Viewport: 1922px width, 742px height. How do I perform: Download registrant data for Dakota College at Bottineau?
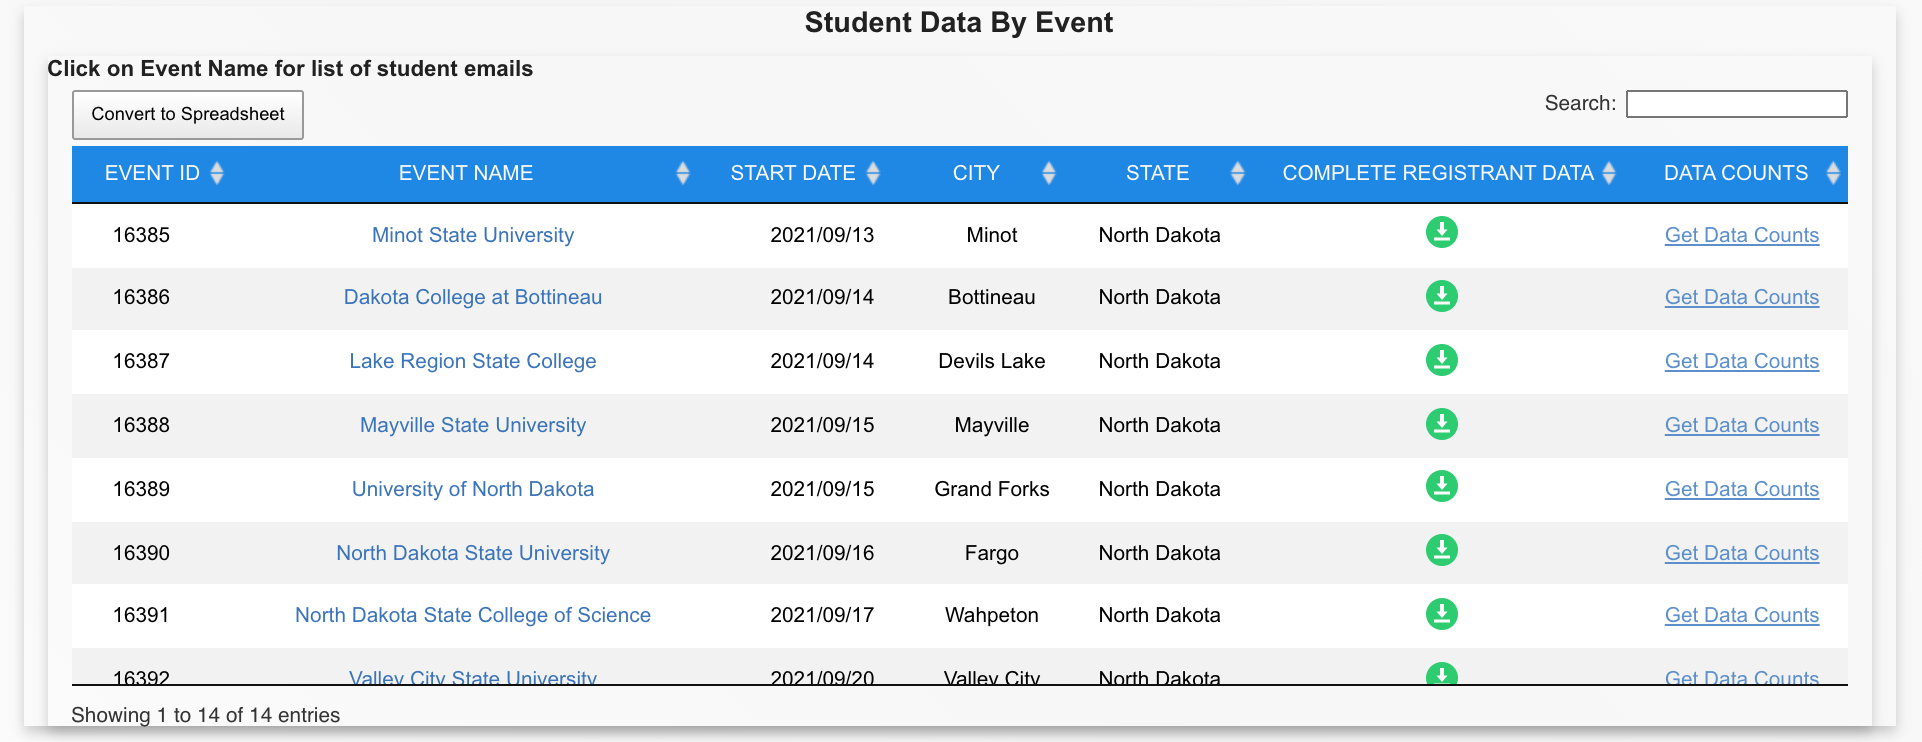[1441, 297]
